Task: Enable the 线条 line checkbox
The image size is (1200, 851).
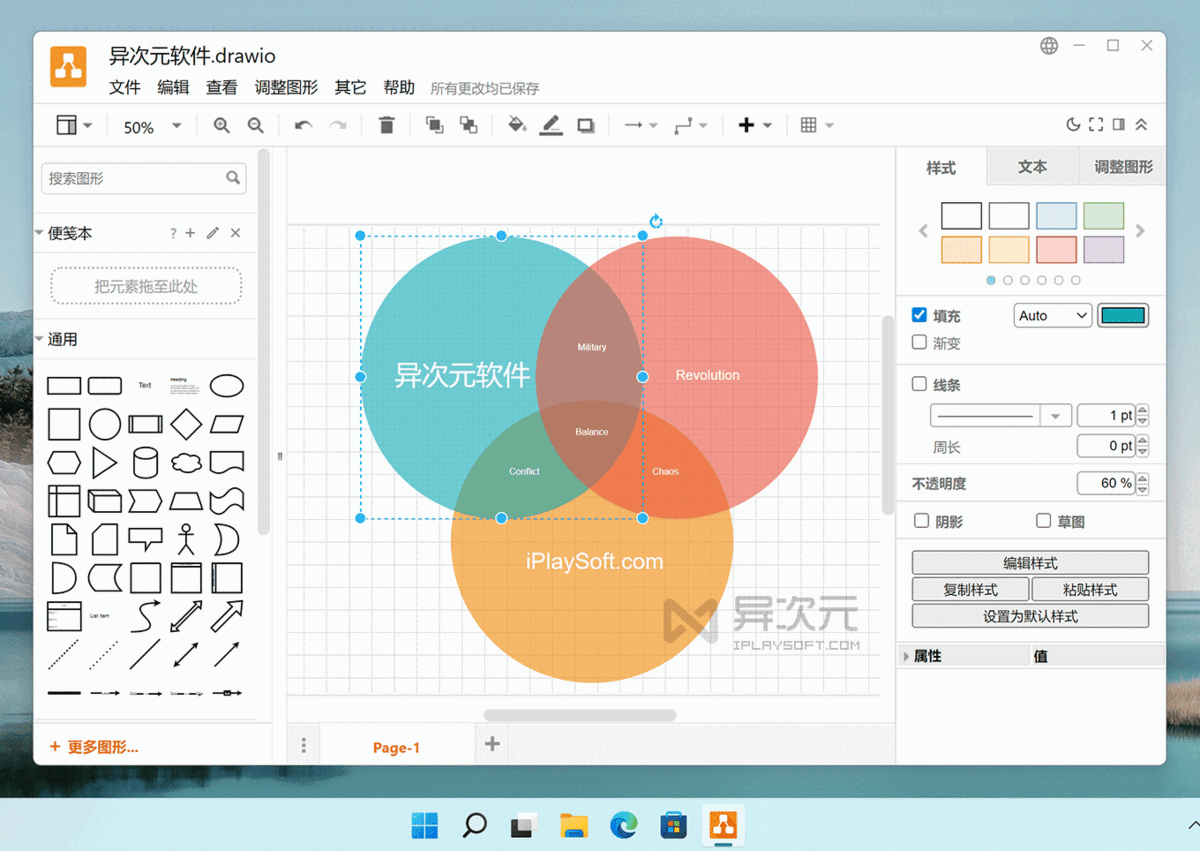Action: coord(920,384)
